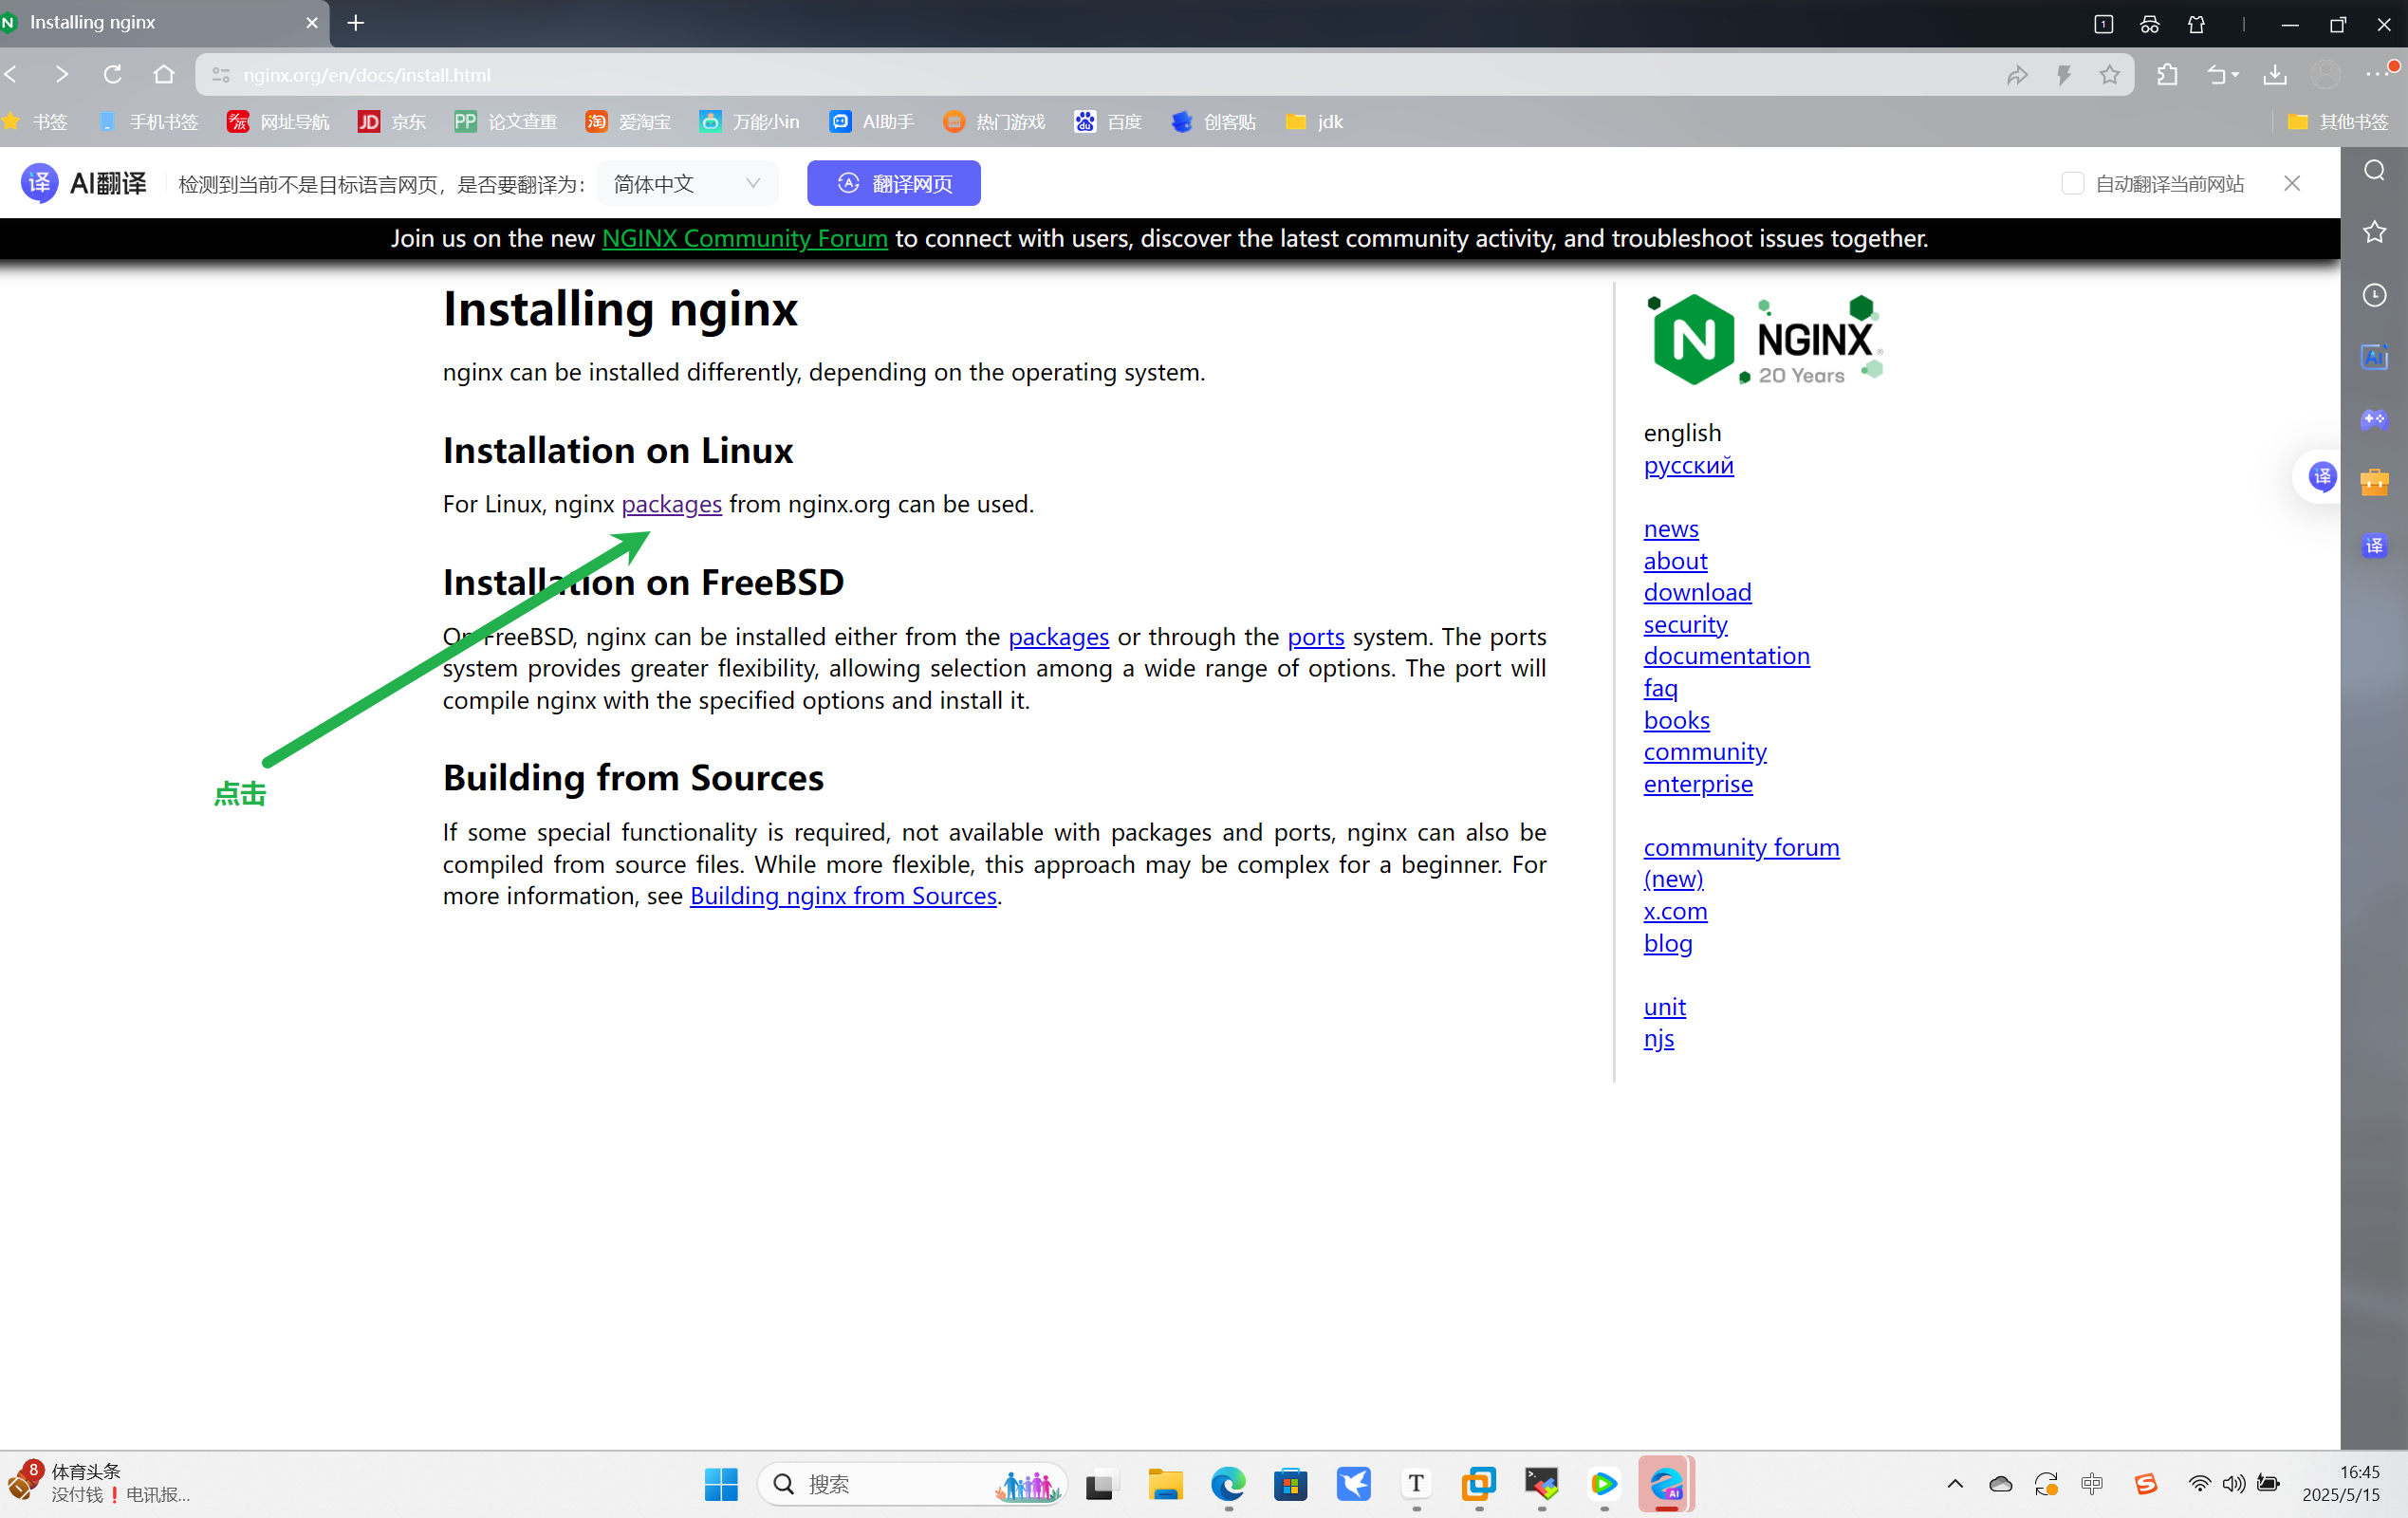This screenshot has height=1518, width=2408.
Task: Show hidden taskbar icons with the chevron
Action: [x=1956, y=1484]
